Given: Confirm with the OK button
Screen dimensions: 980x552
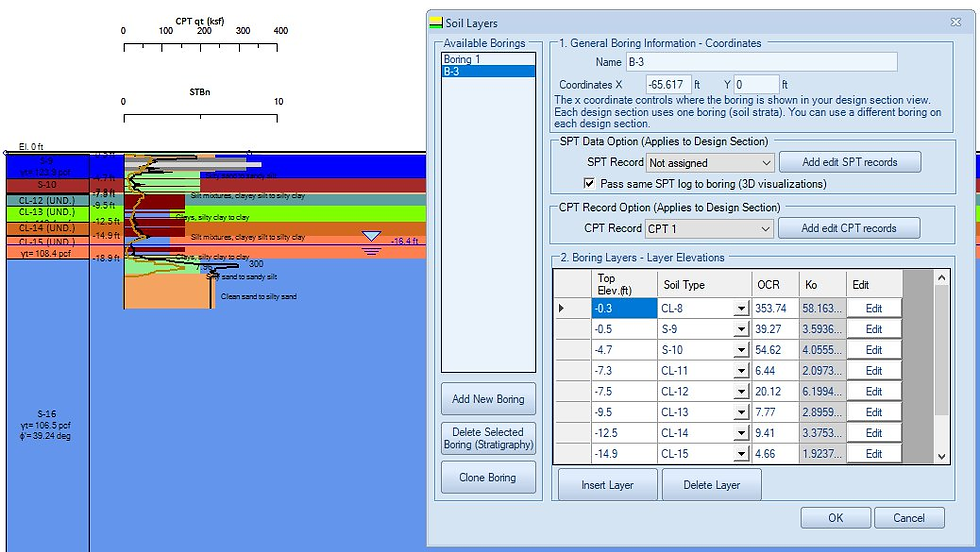Looking at the screenshot, I should [x=836, y=518].
